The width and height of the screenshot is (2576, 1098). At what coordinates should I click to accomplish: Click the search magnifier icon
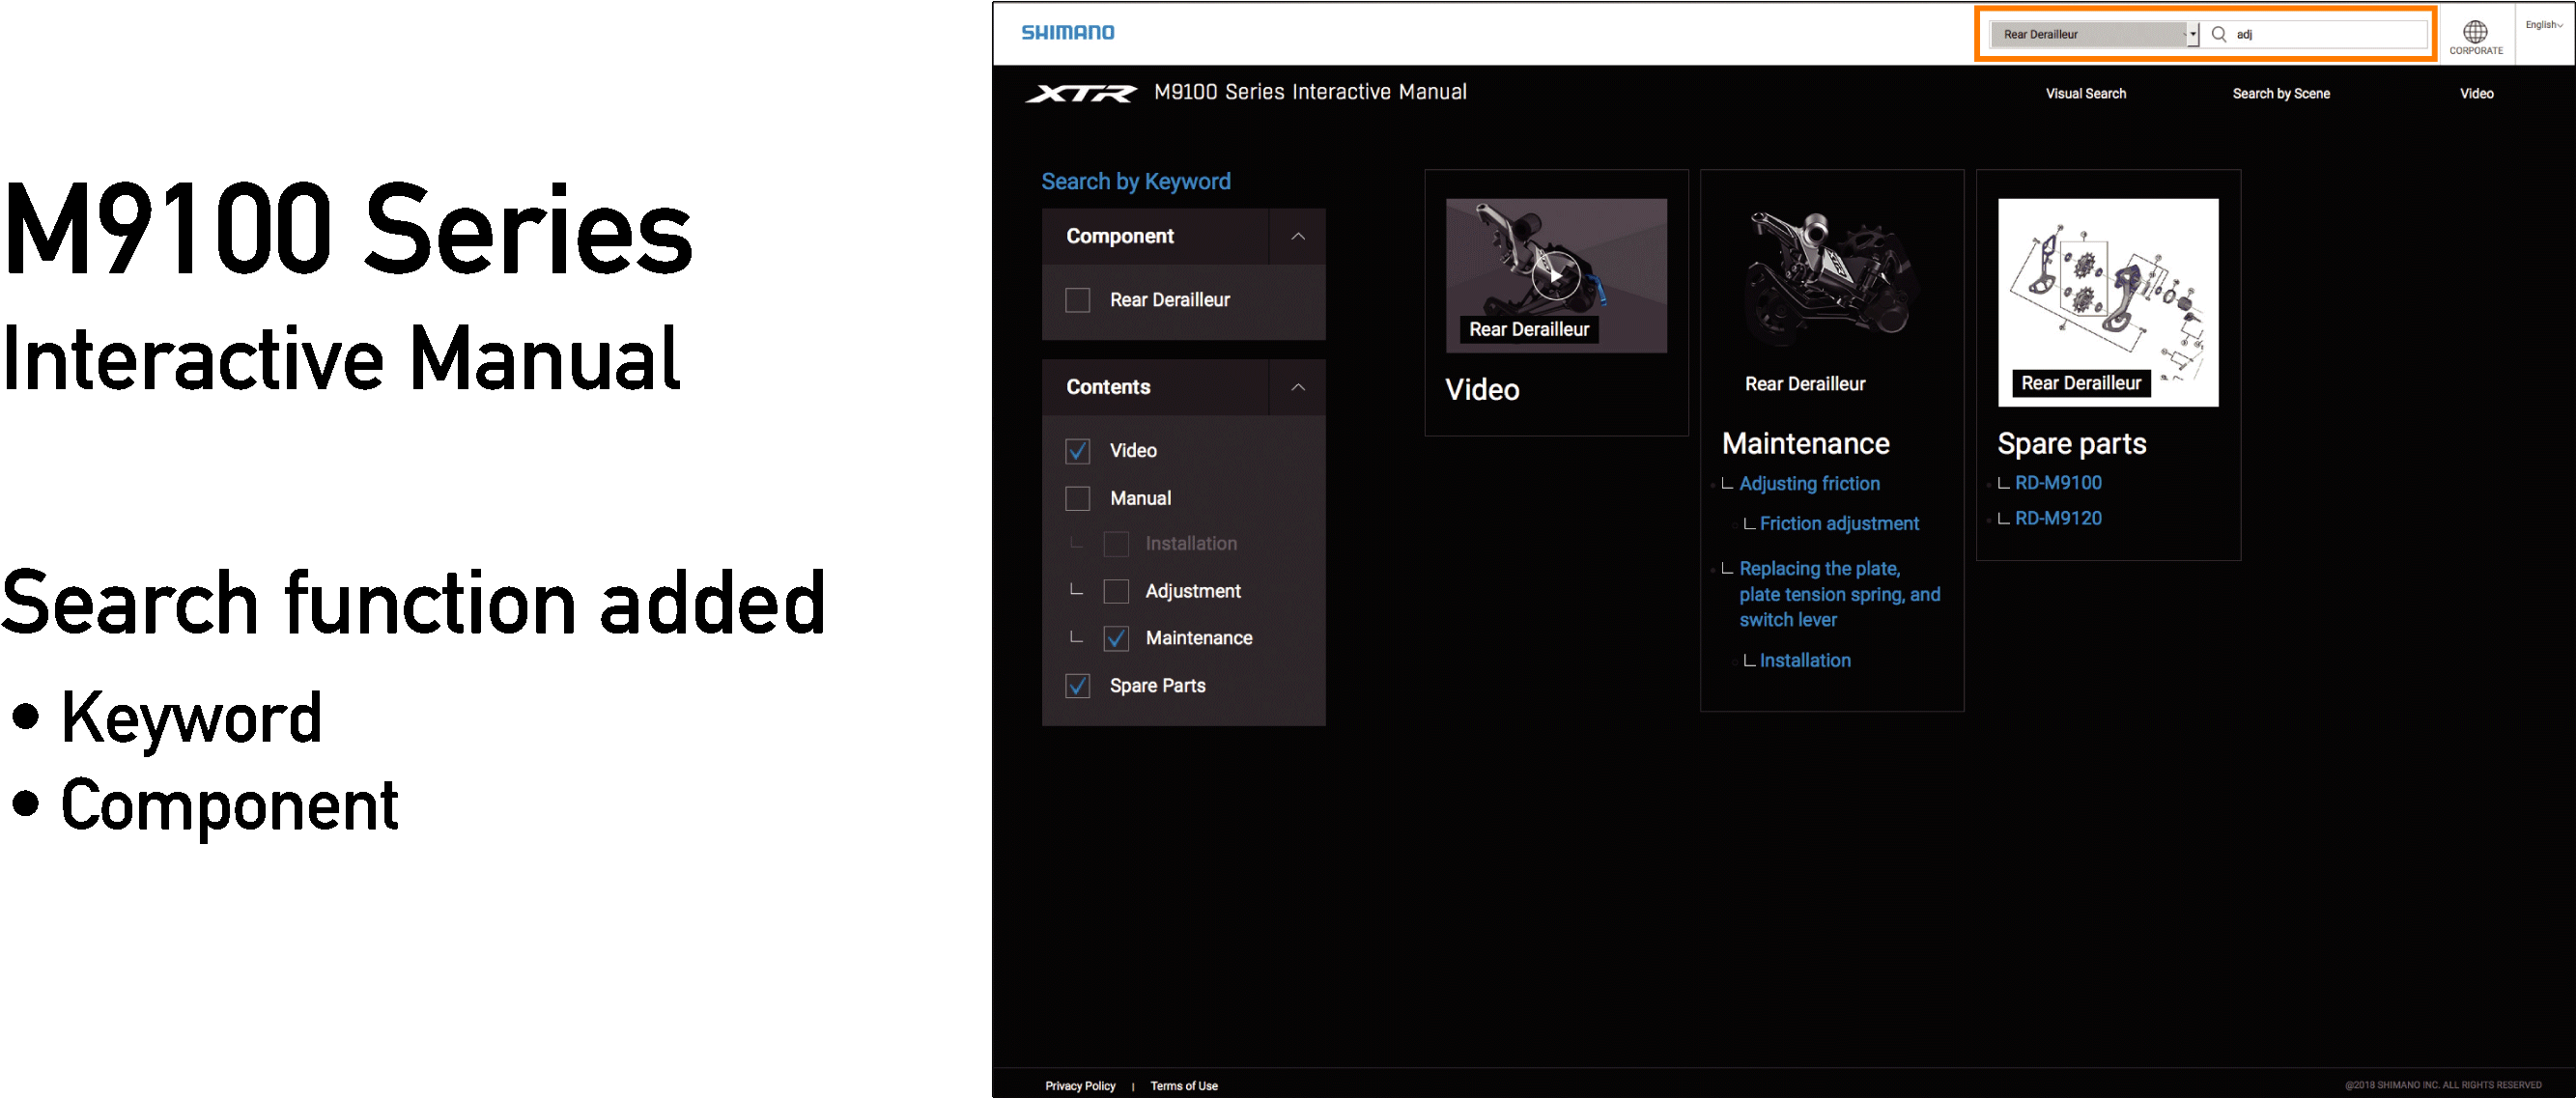click(x=2218, y=34)
